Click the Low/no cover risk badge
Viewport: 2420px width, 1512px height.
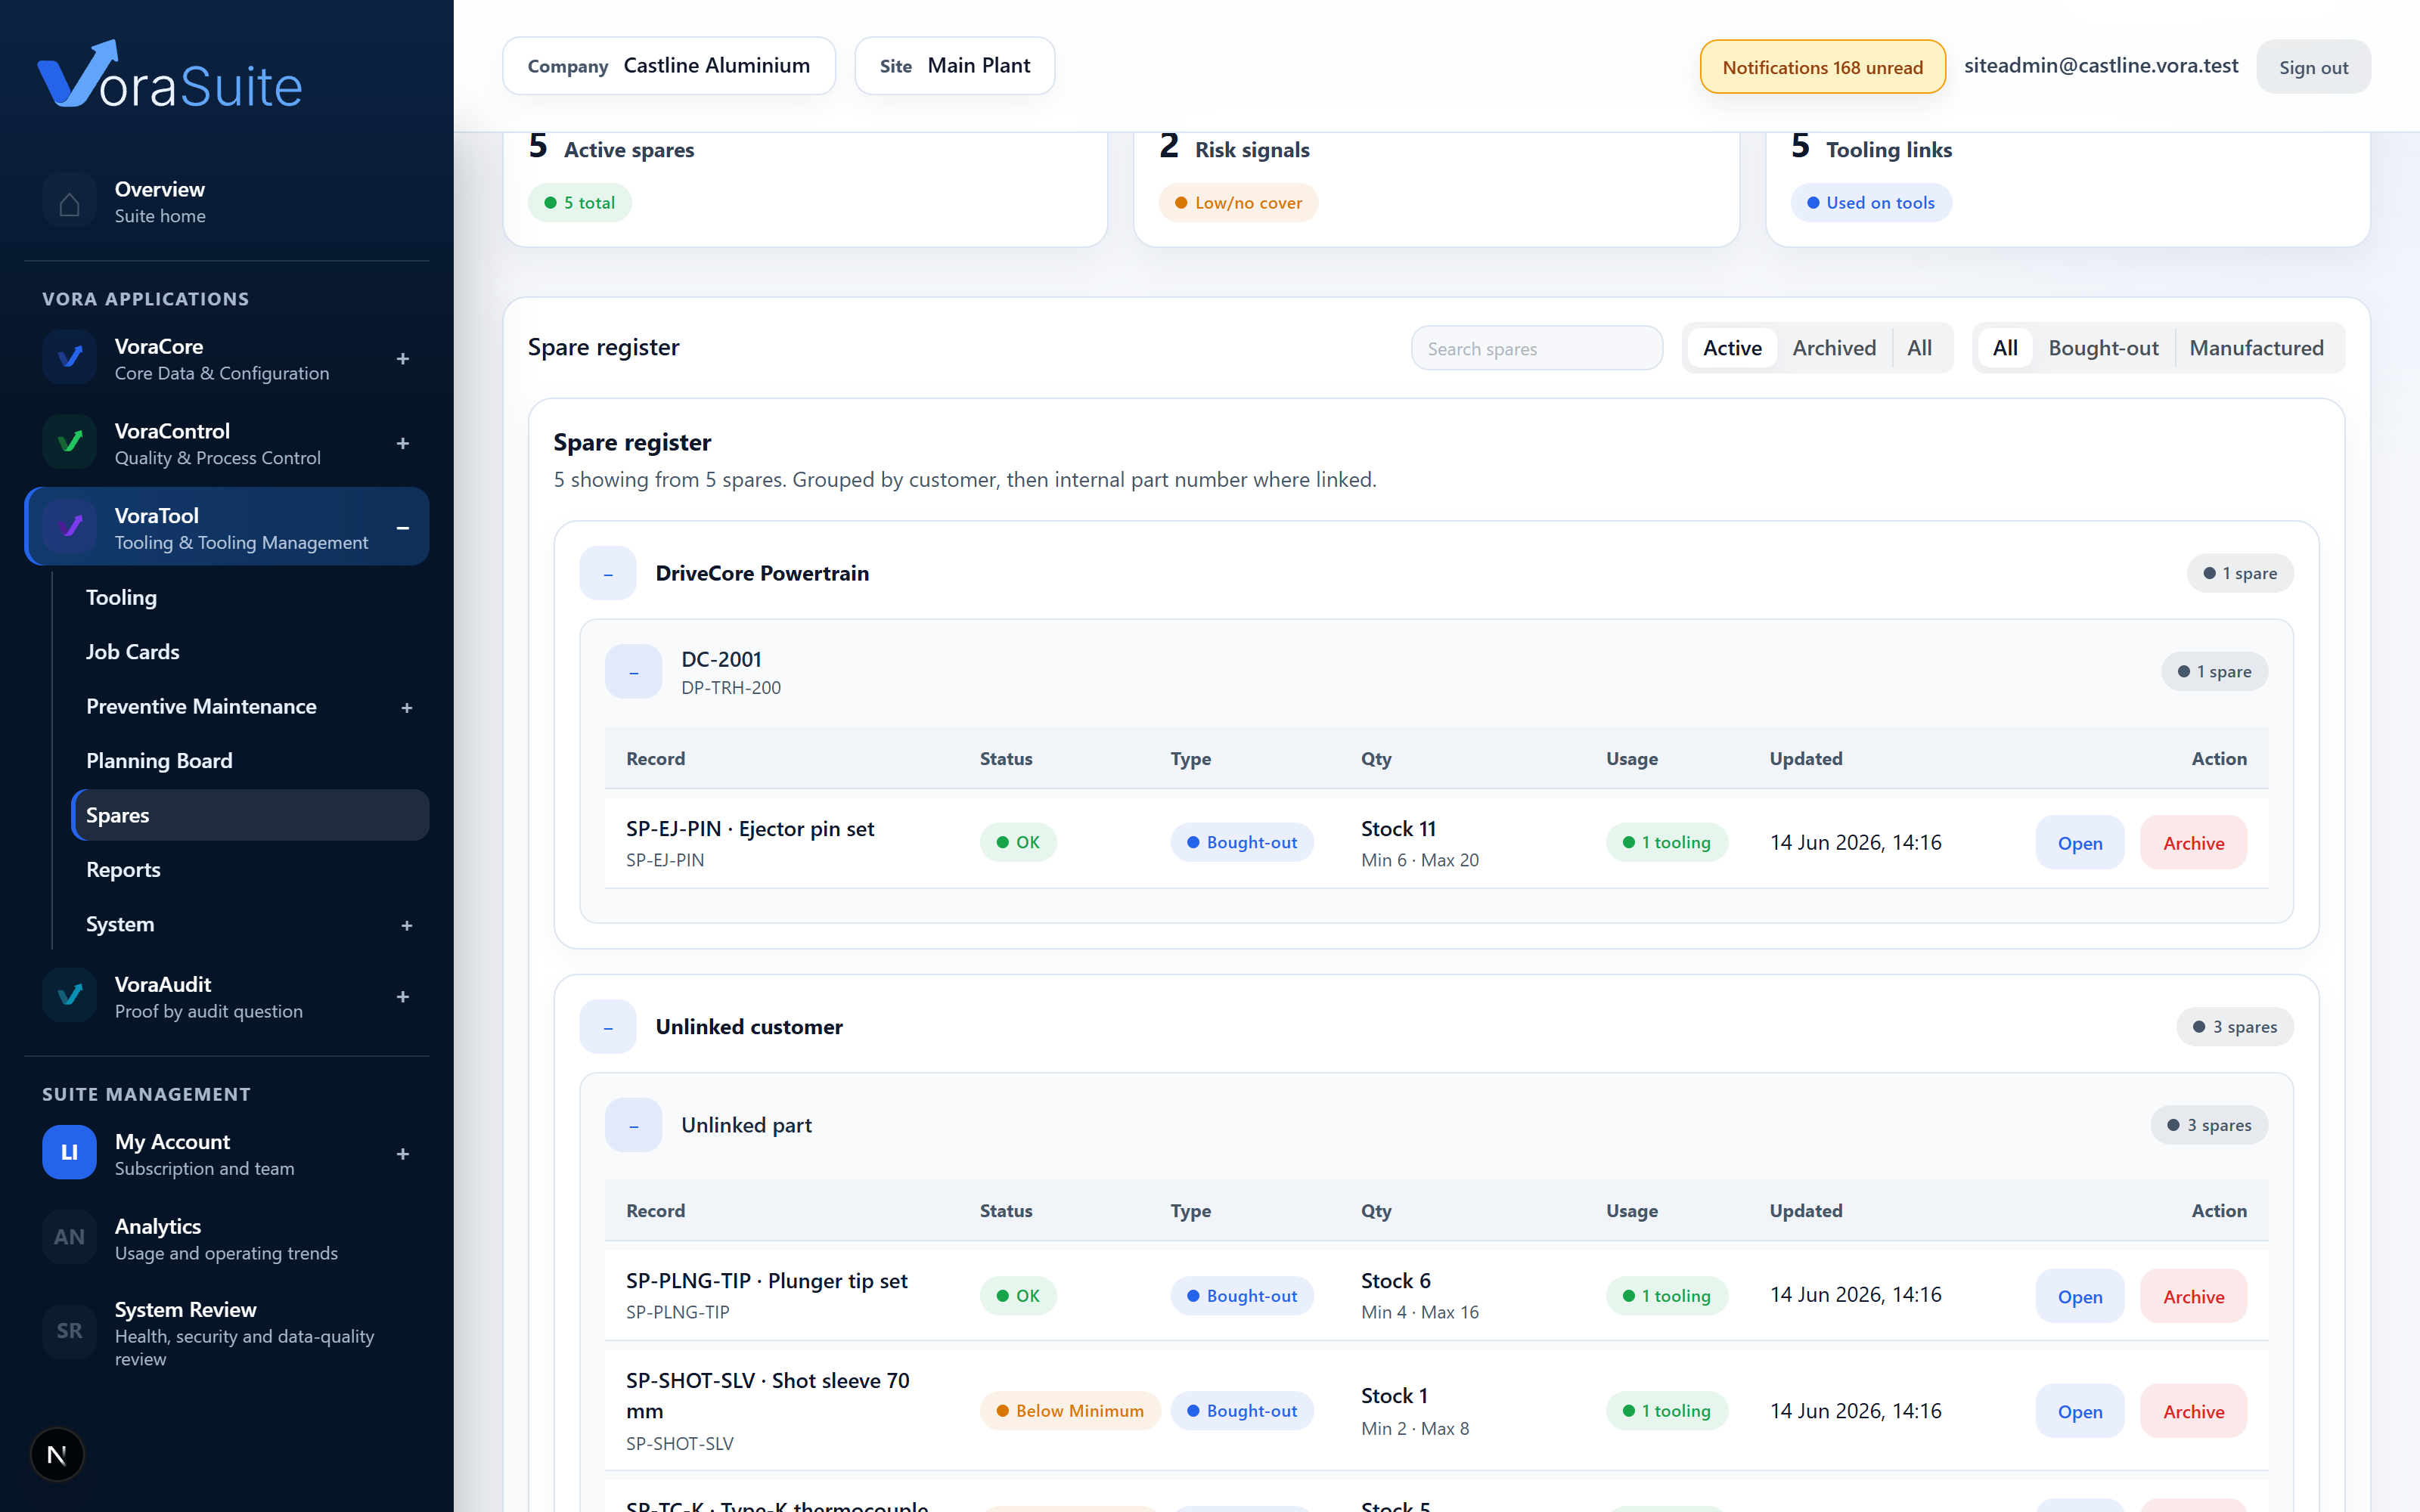click(x=1238, y=203)
